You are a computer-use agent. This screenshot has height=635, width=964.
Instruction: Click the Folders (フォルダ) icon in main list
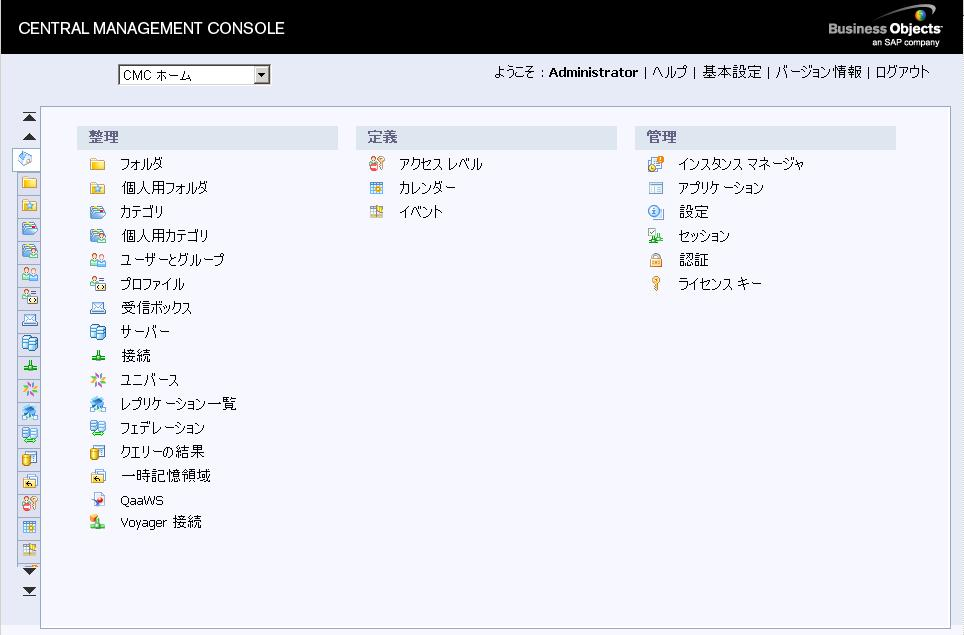point(97,164)
